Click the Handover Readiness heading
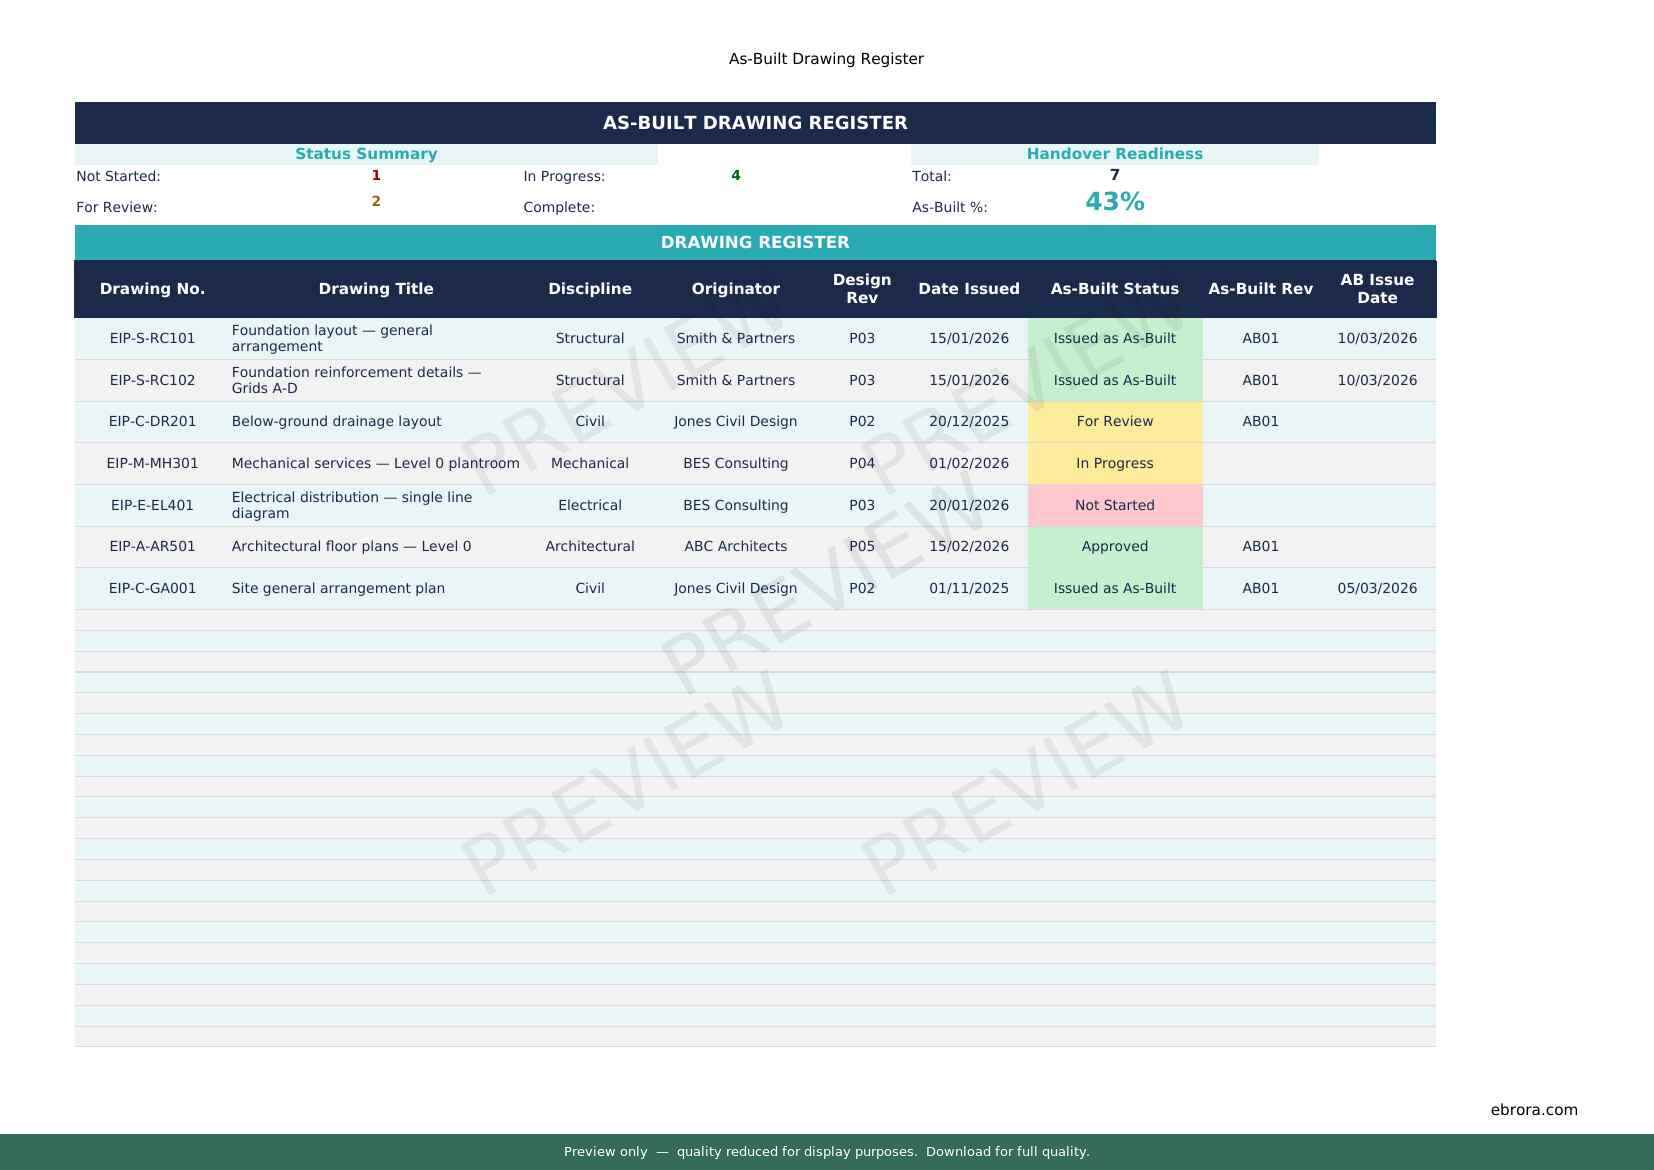 [1114, 154]
